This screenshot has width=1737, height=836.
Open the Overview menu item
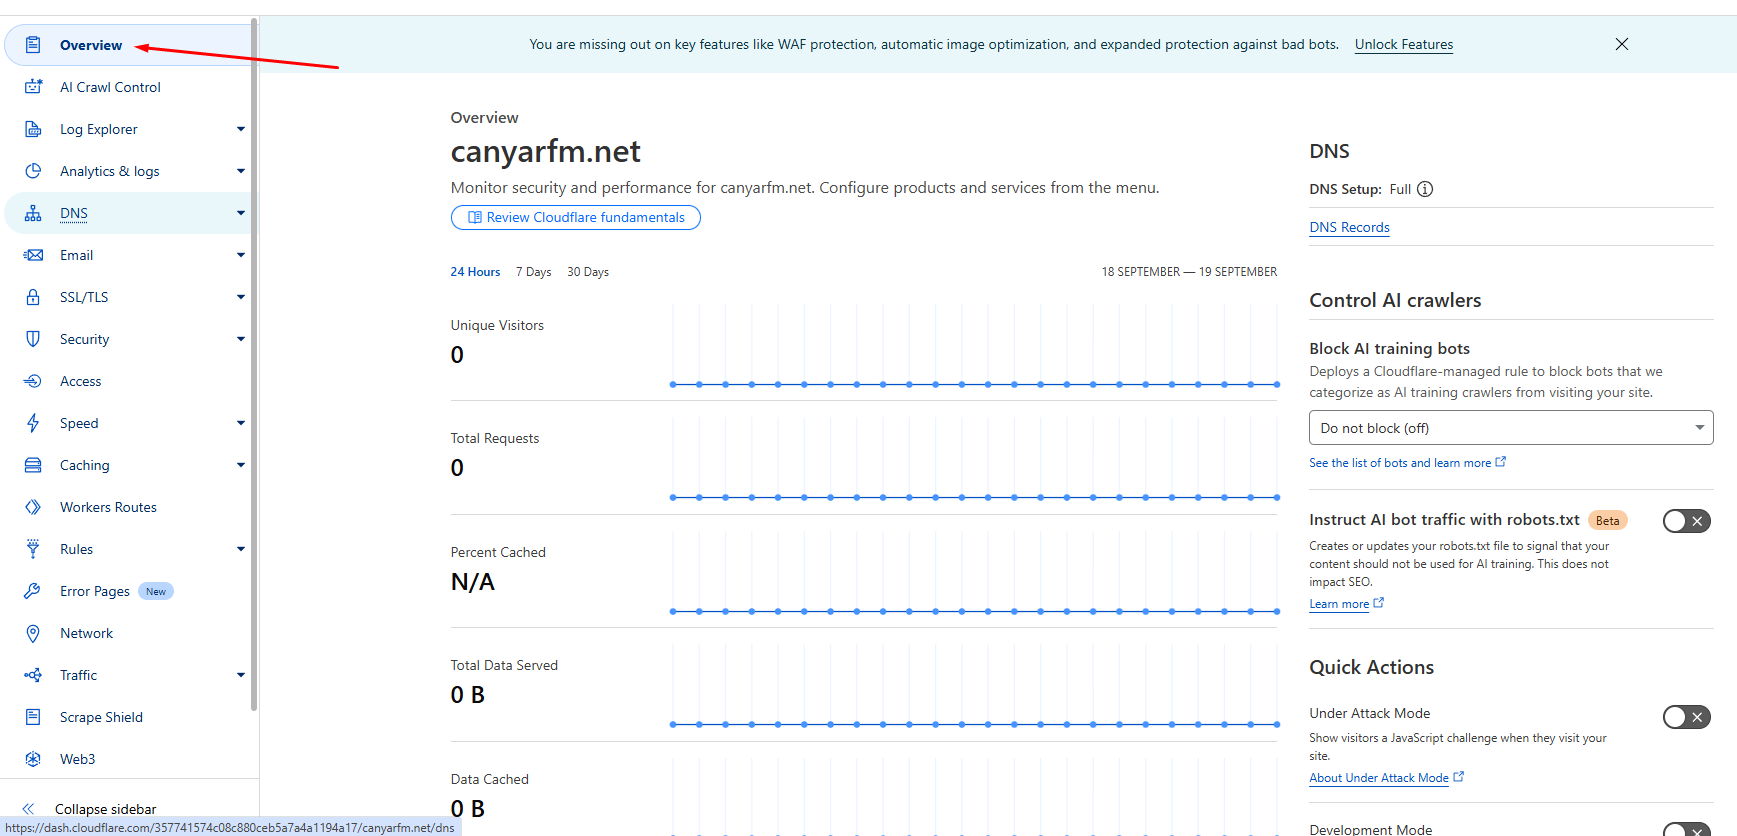[x=130, y=45]
